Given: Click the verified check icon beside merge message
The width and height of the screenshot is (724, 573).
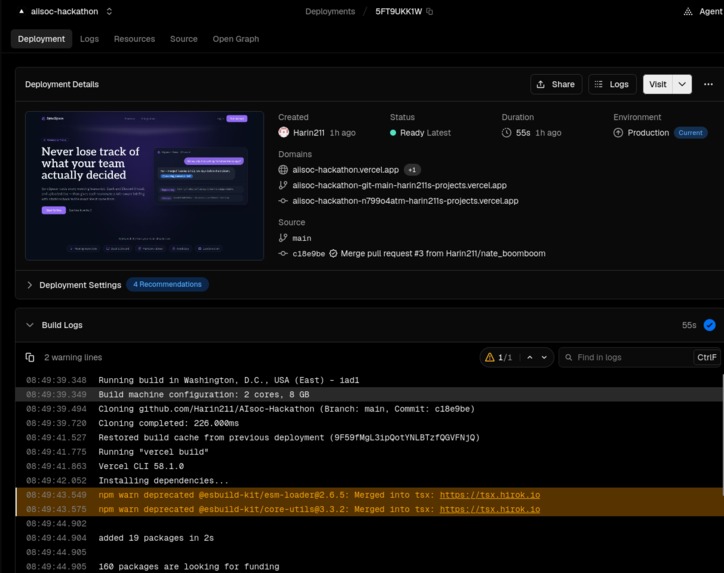Looking at the screenshot, I should pos(333,253).
